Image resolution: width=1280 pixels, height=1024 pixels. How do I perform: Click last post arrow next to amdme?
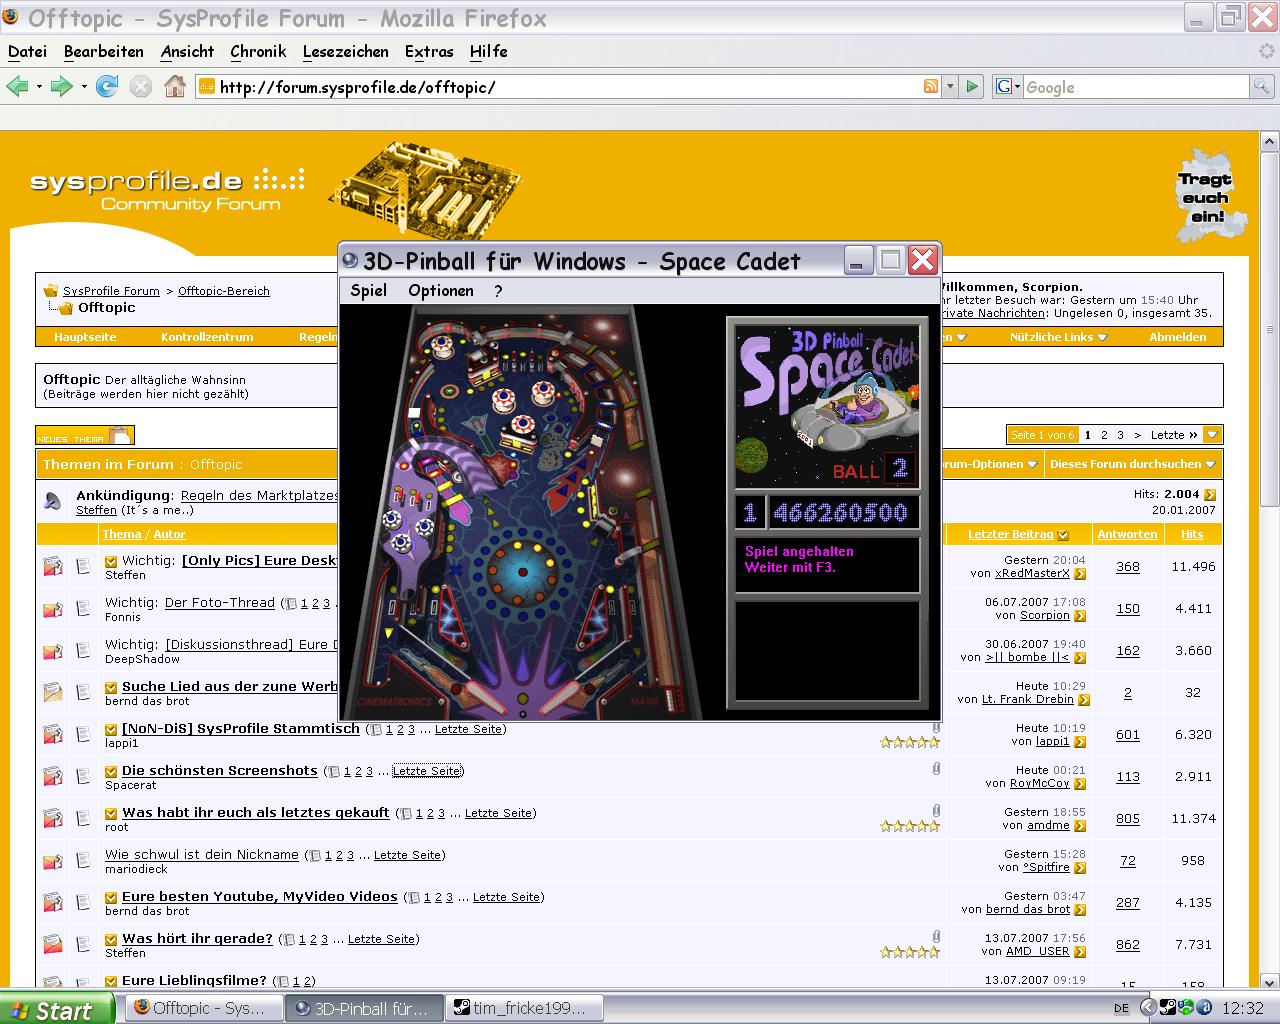[1080, 826]
